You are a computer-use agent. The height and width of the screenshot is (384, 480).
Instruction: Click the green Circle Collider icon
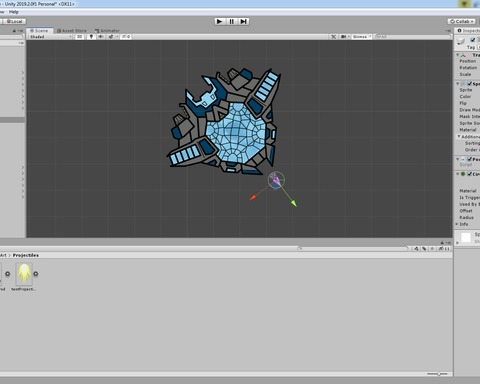pyautogui.click(x=463, y=174)
